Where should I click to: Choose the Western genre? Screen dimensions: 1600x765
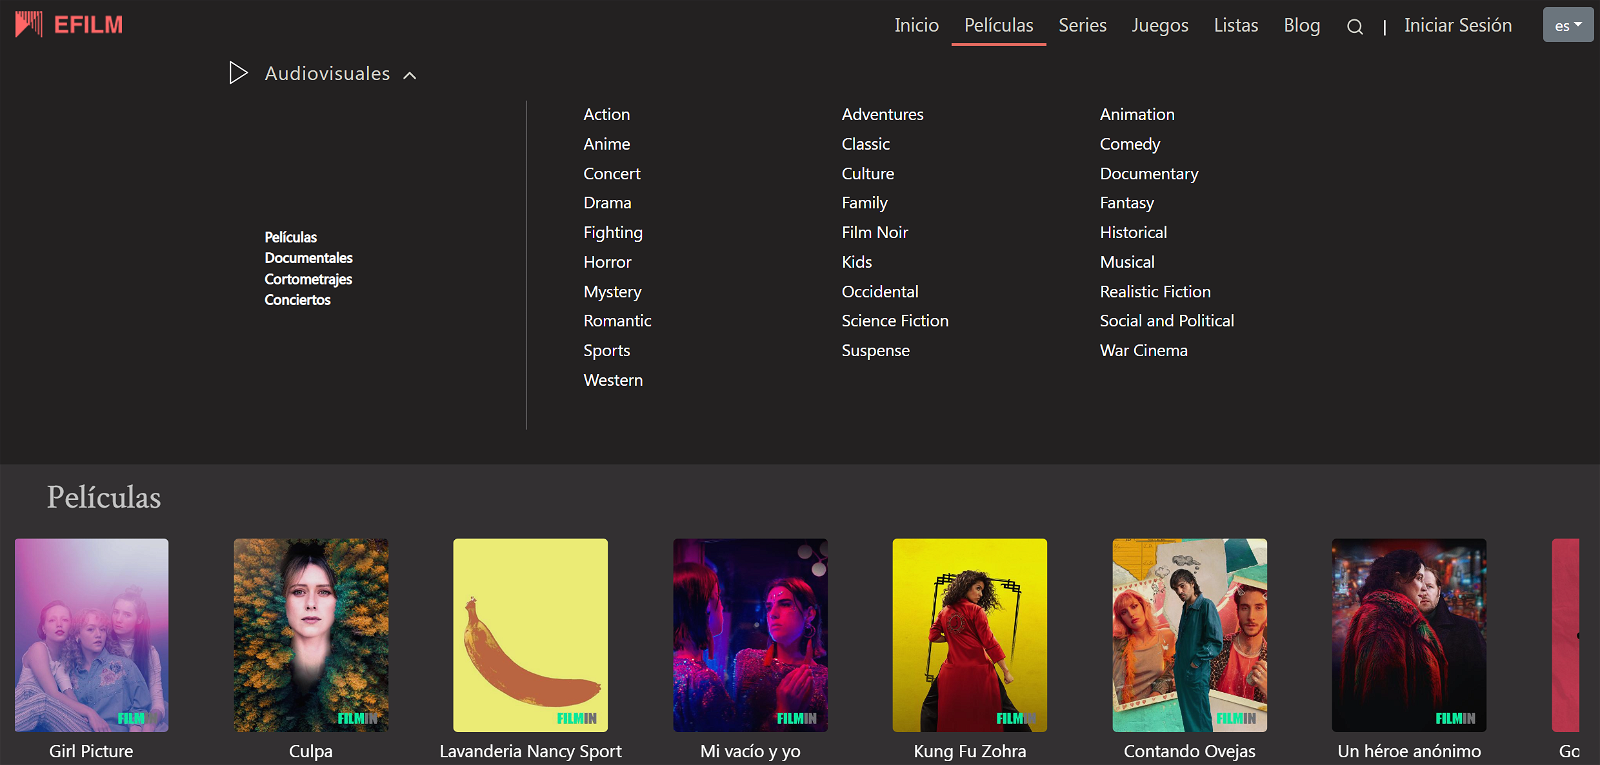[613, 380]
